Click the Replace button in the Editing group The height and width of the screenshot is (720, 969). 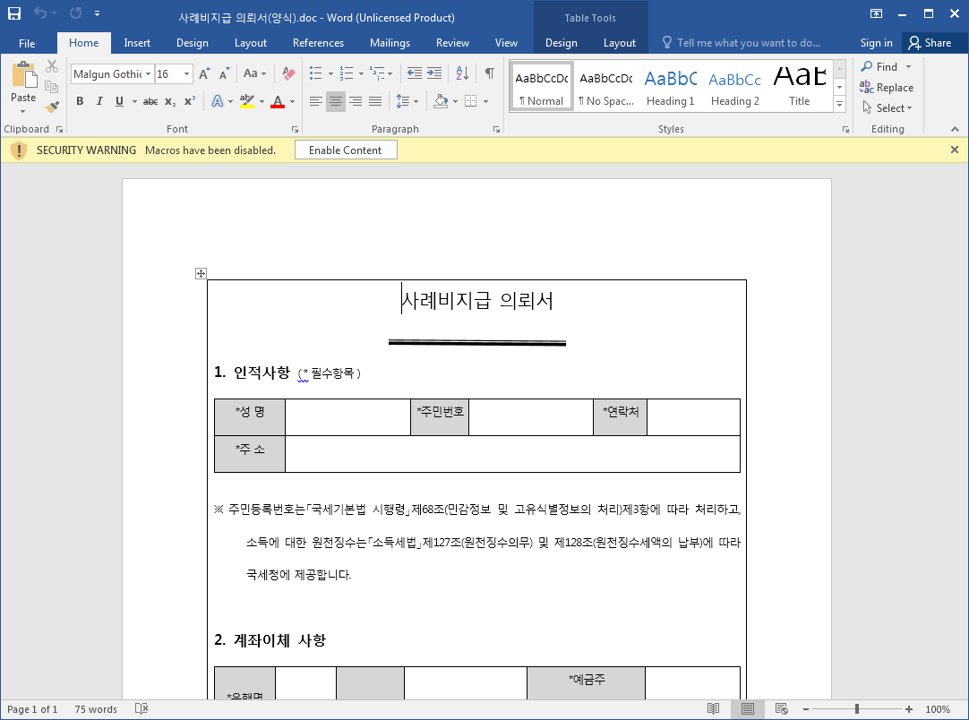coord(887,88)
